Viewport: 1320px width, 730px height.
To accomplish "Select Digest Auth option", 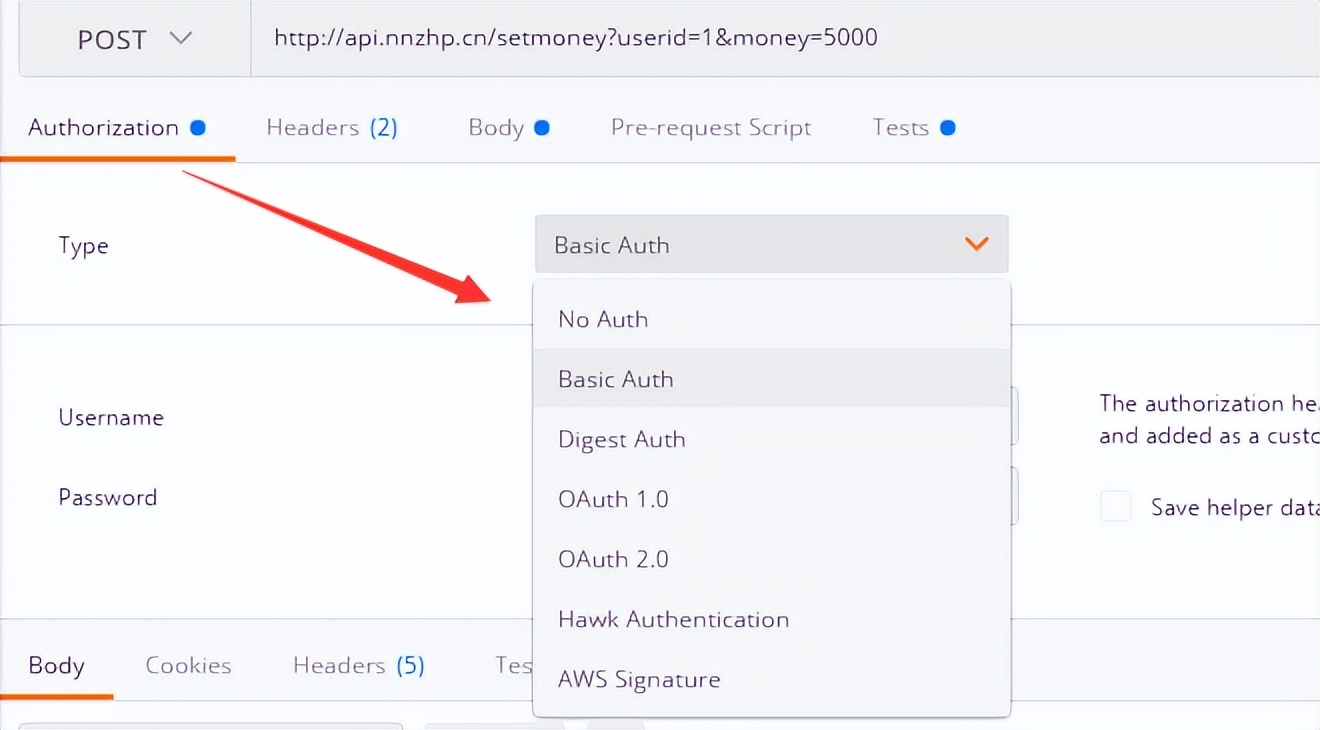I will (x=622, y=439).
